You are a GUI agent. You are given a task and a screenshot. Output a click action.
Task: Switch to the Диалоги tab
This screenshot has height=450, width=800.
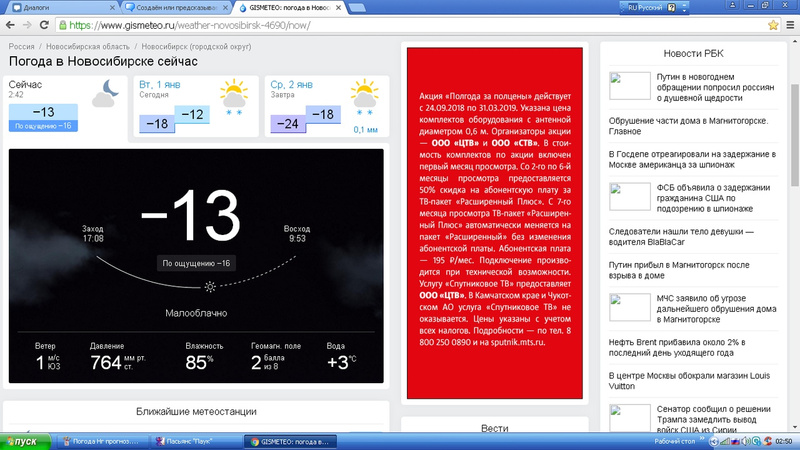pos(62,8)
